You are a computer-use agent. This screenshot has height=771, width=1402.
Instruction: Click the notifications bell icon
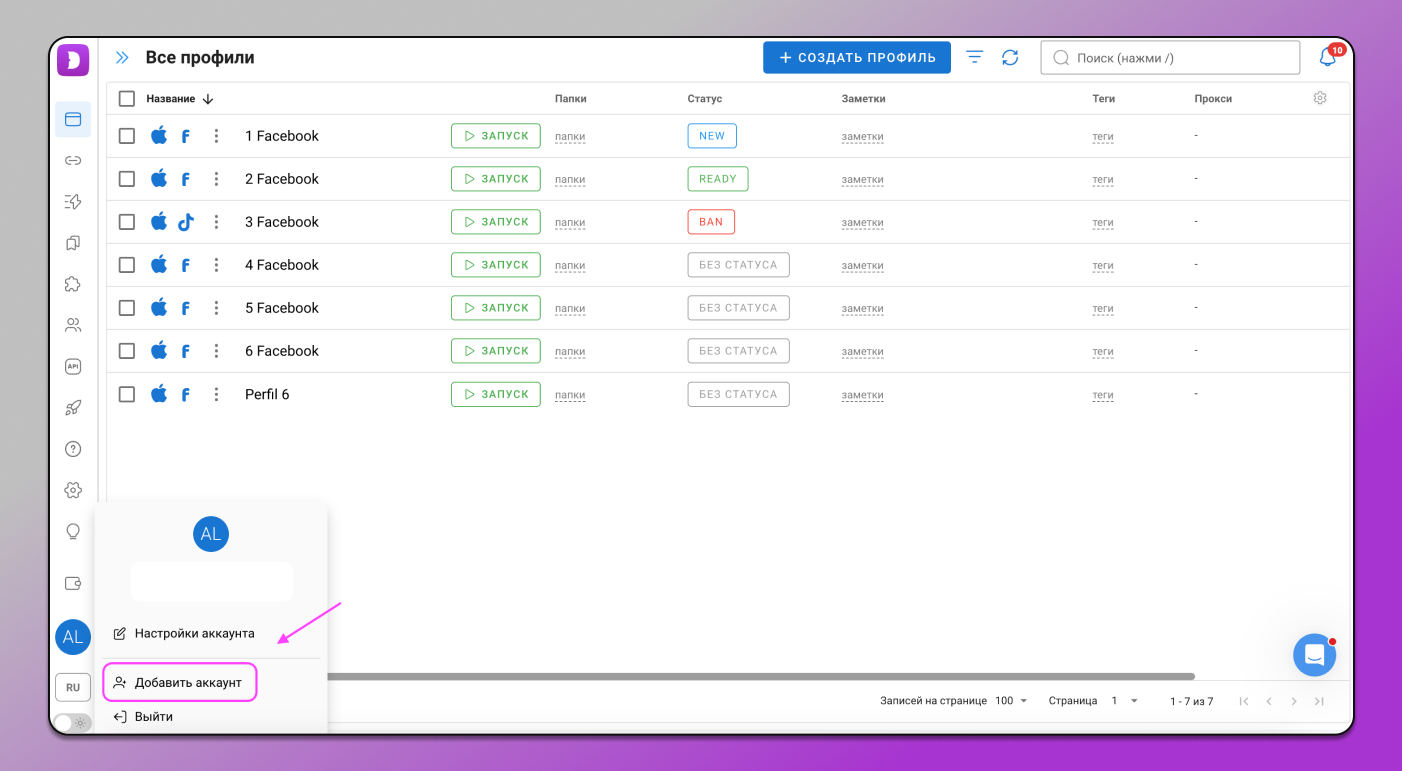1327,58
